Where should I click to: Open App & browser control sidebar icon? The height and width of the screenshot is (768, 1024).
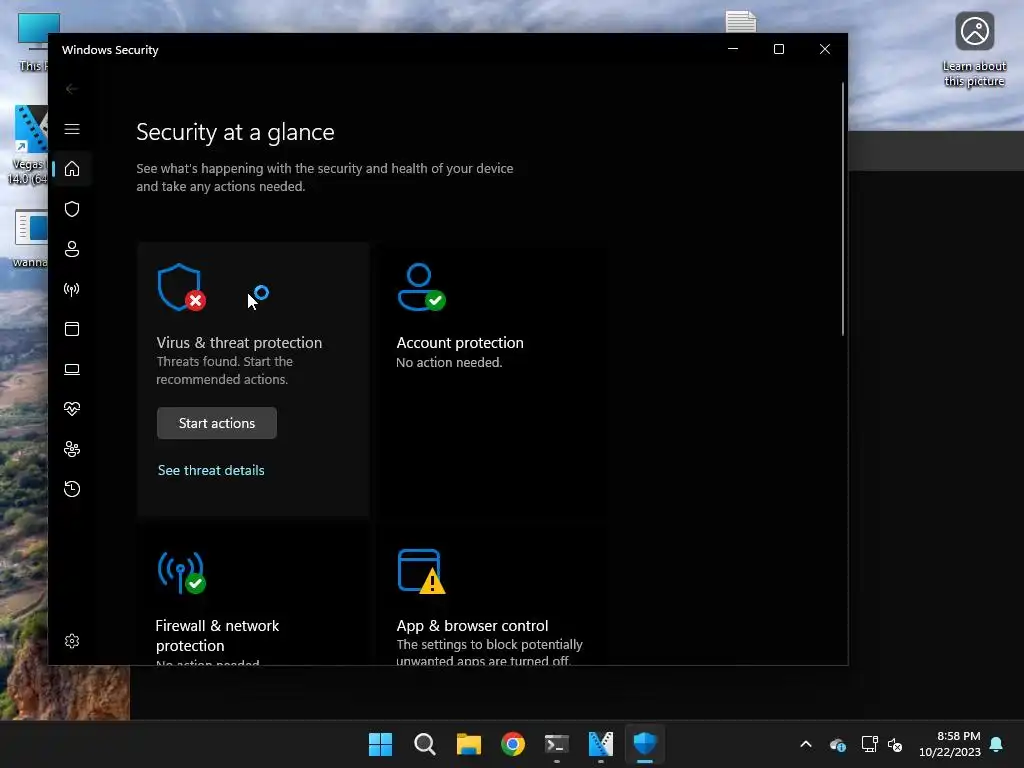(x=72, y=328)
